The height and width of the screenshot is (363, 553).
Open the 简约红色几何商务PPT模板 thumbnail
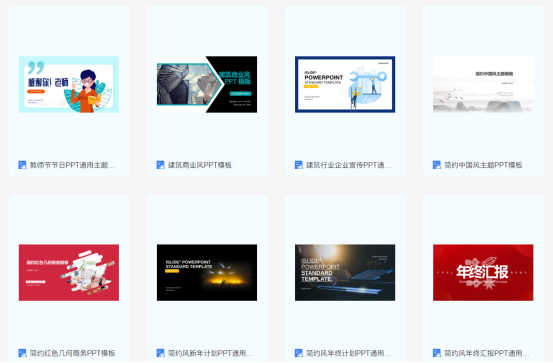tap(69, 272)
